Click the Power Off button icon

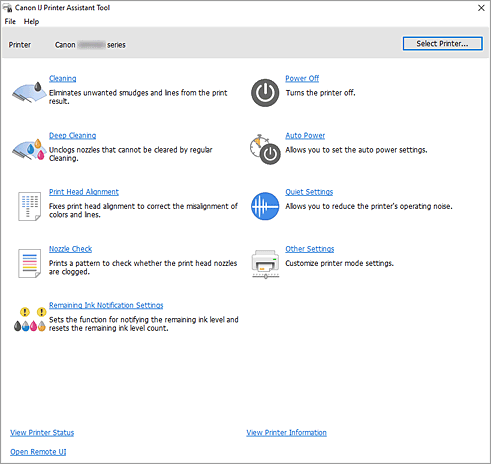point(265,93)
